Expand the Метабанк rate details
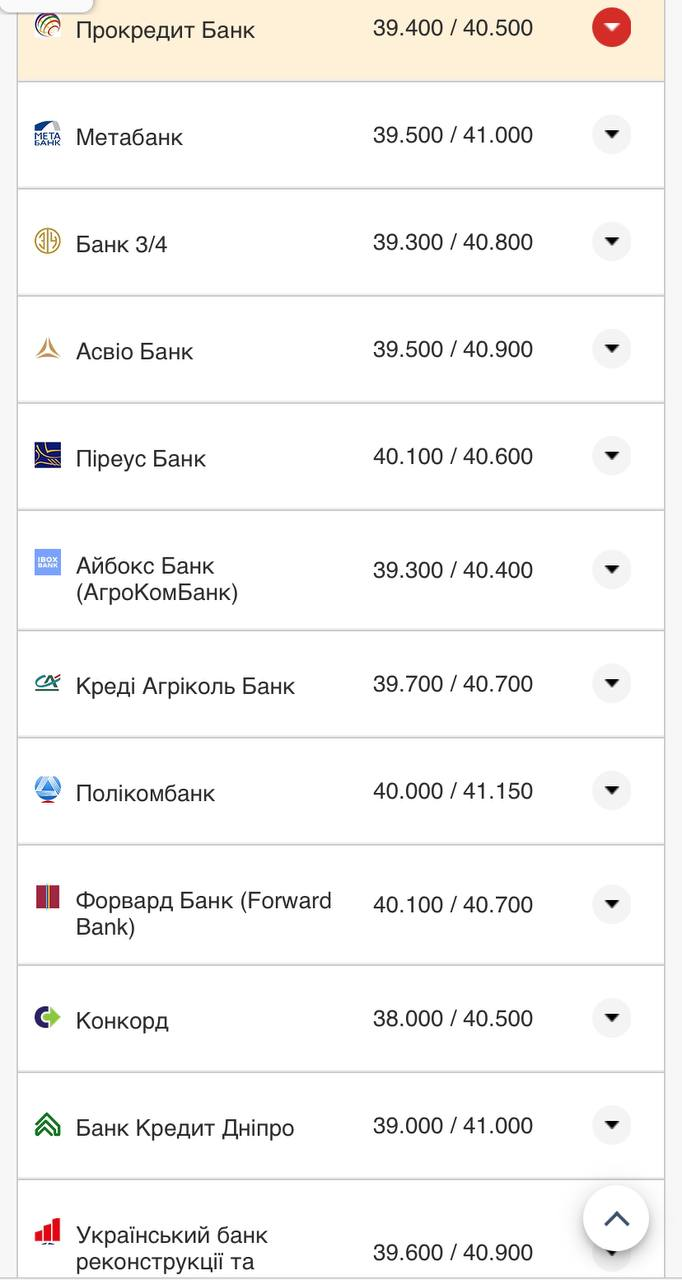Screen dimensions: 682x1280 [611, 134]
